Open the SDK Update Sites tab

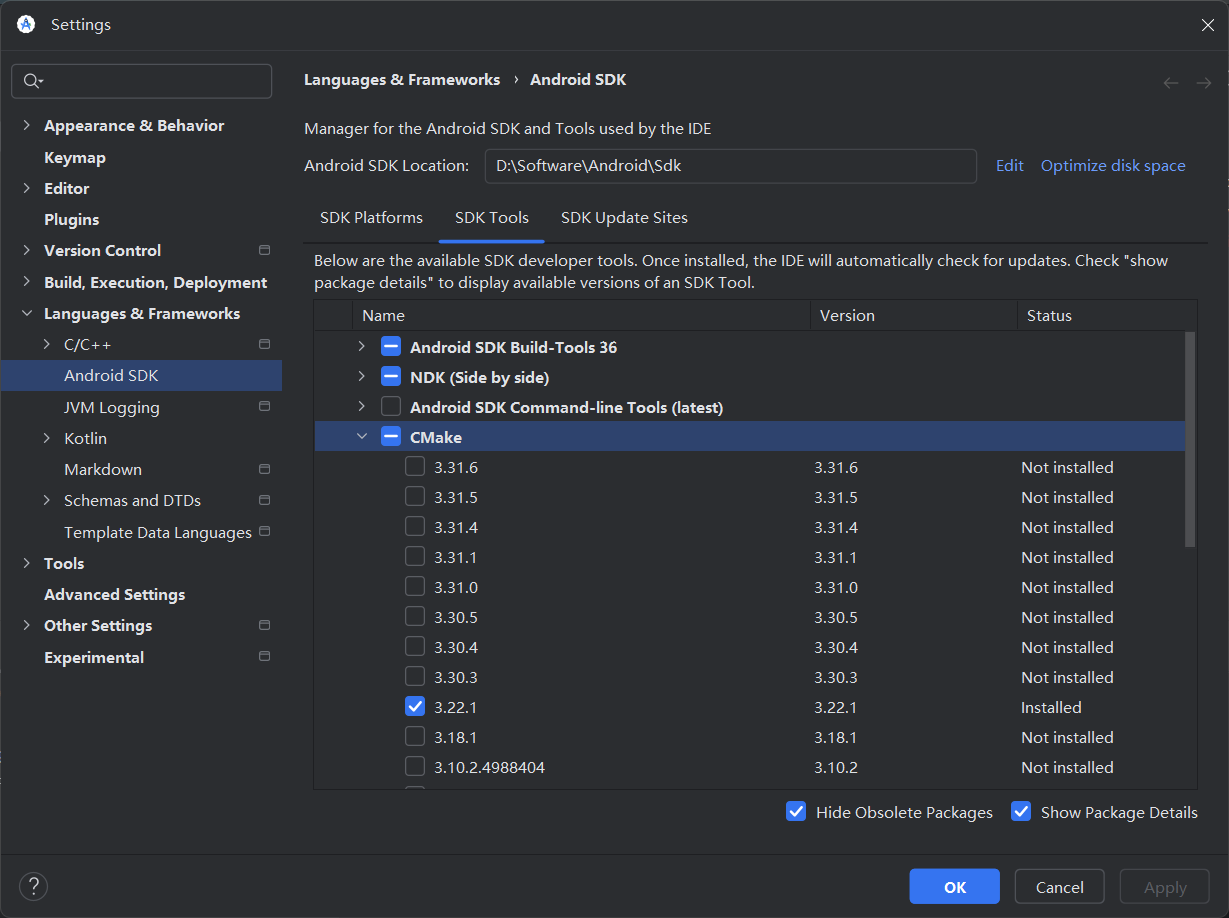coord(624,217)
